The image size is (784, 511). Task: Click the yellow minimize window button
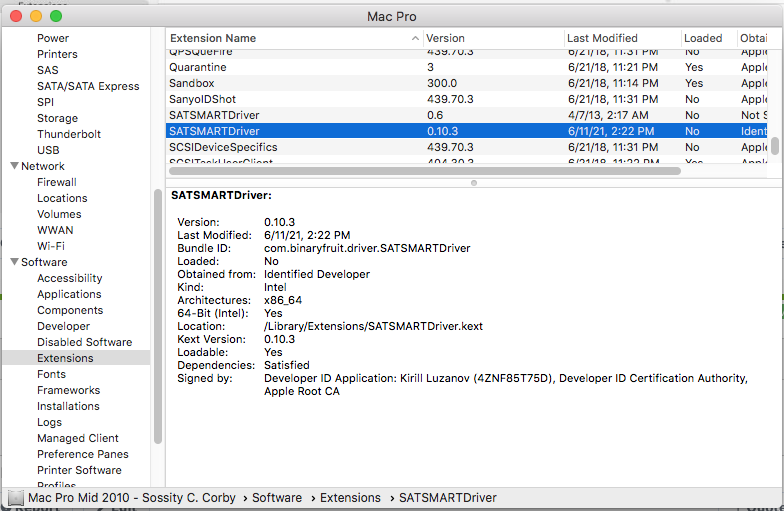tap(36, 16)
